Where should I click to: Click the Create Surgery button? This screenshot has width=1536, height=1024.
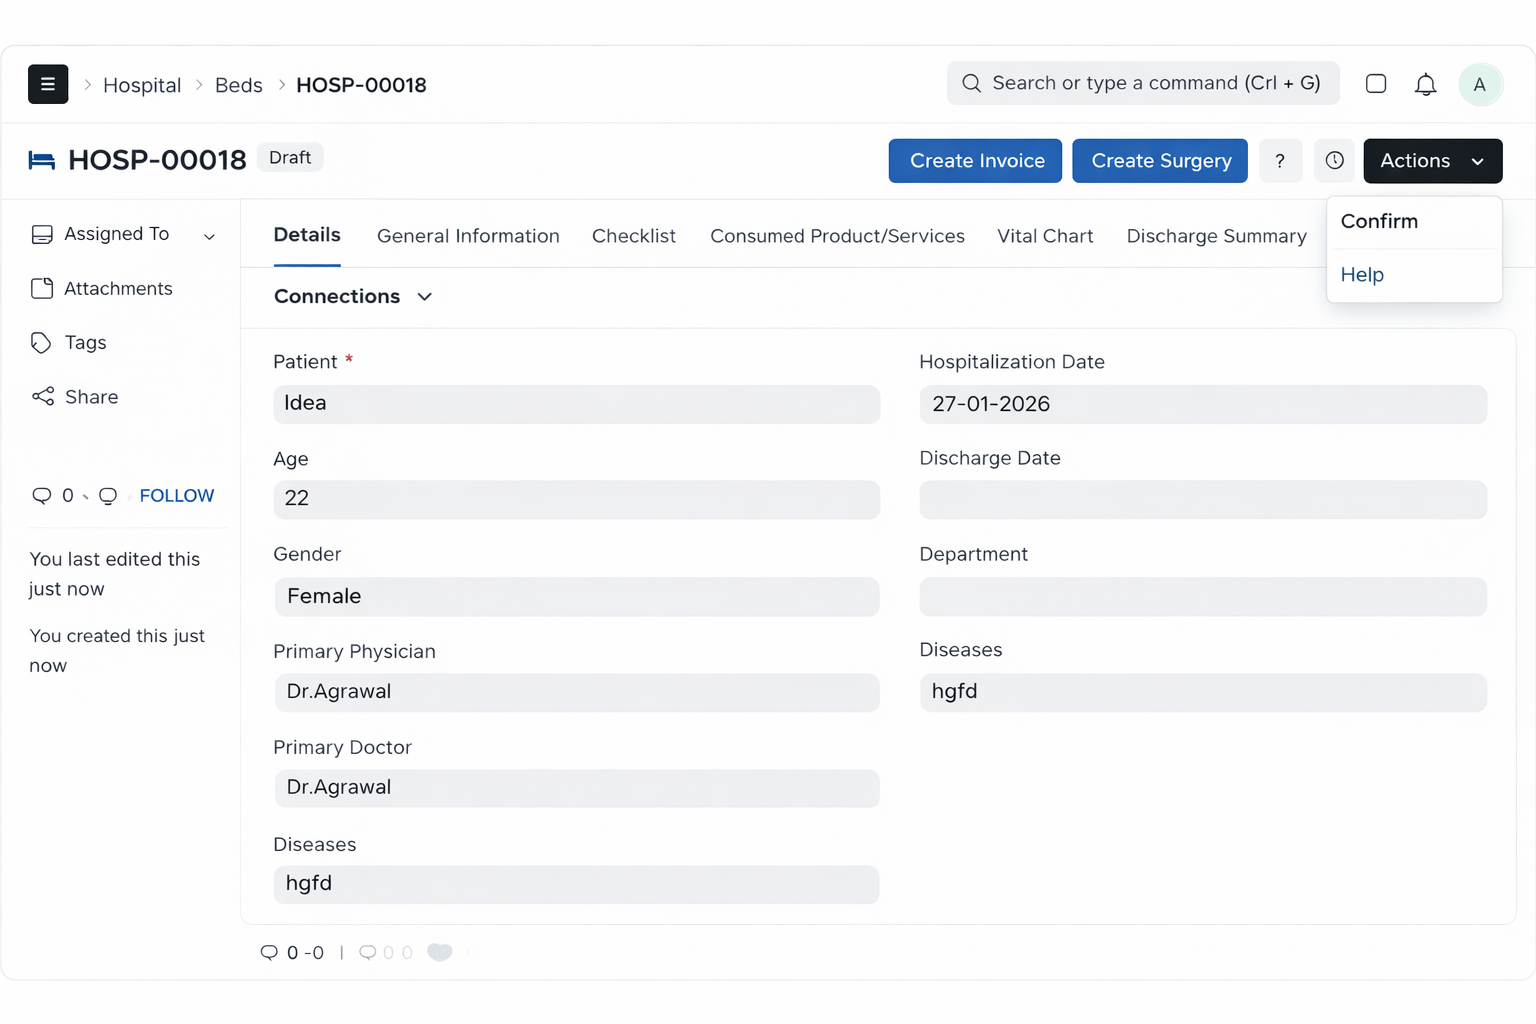1160,161
